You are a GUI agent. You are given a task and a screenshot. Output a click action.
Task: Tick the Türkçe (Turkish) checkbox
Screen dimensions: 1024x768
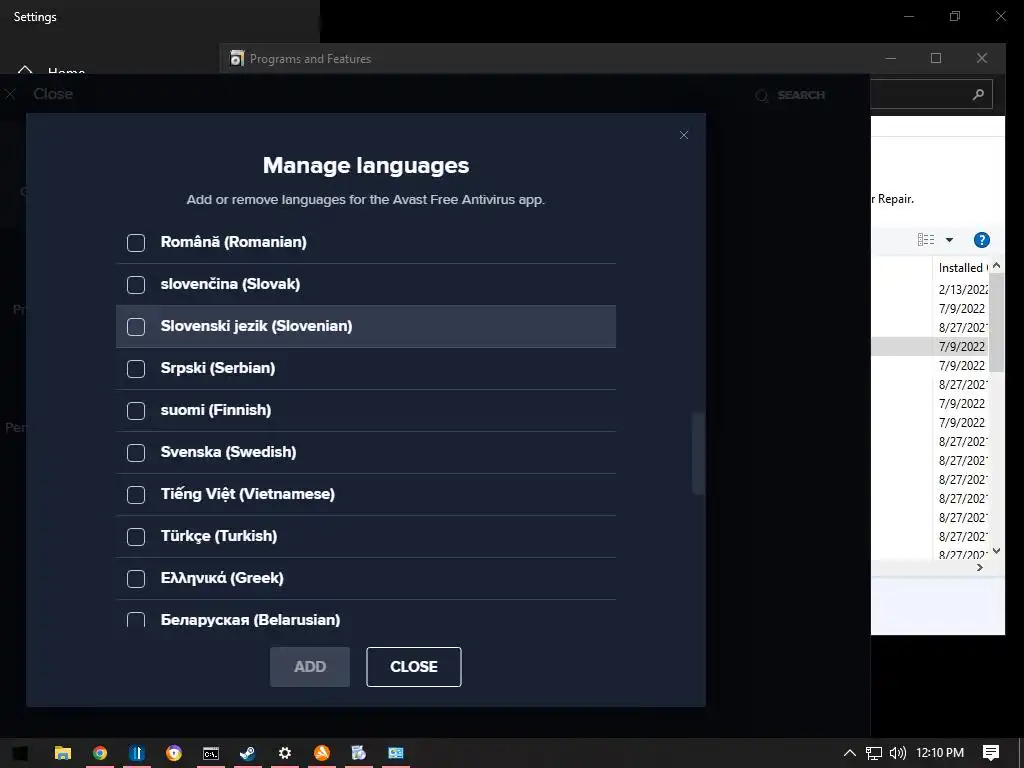point(136,537)
